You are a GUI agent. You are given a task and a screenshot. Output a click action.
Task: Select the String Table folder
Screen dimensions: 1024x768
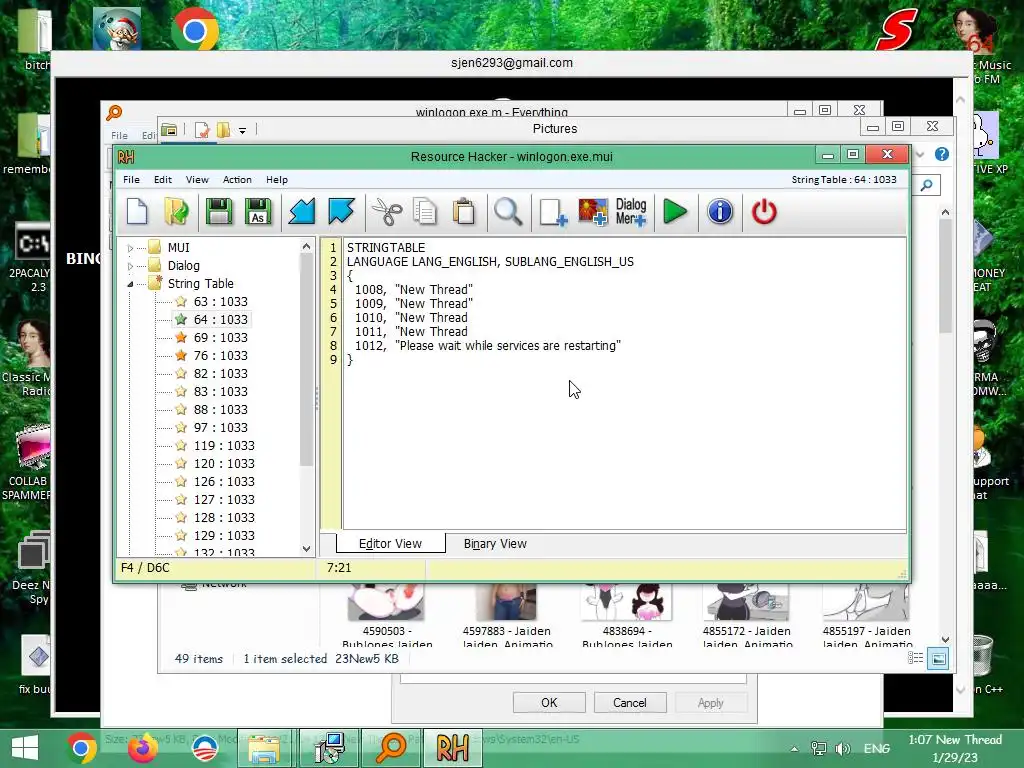(200, 283)
